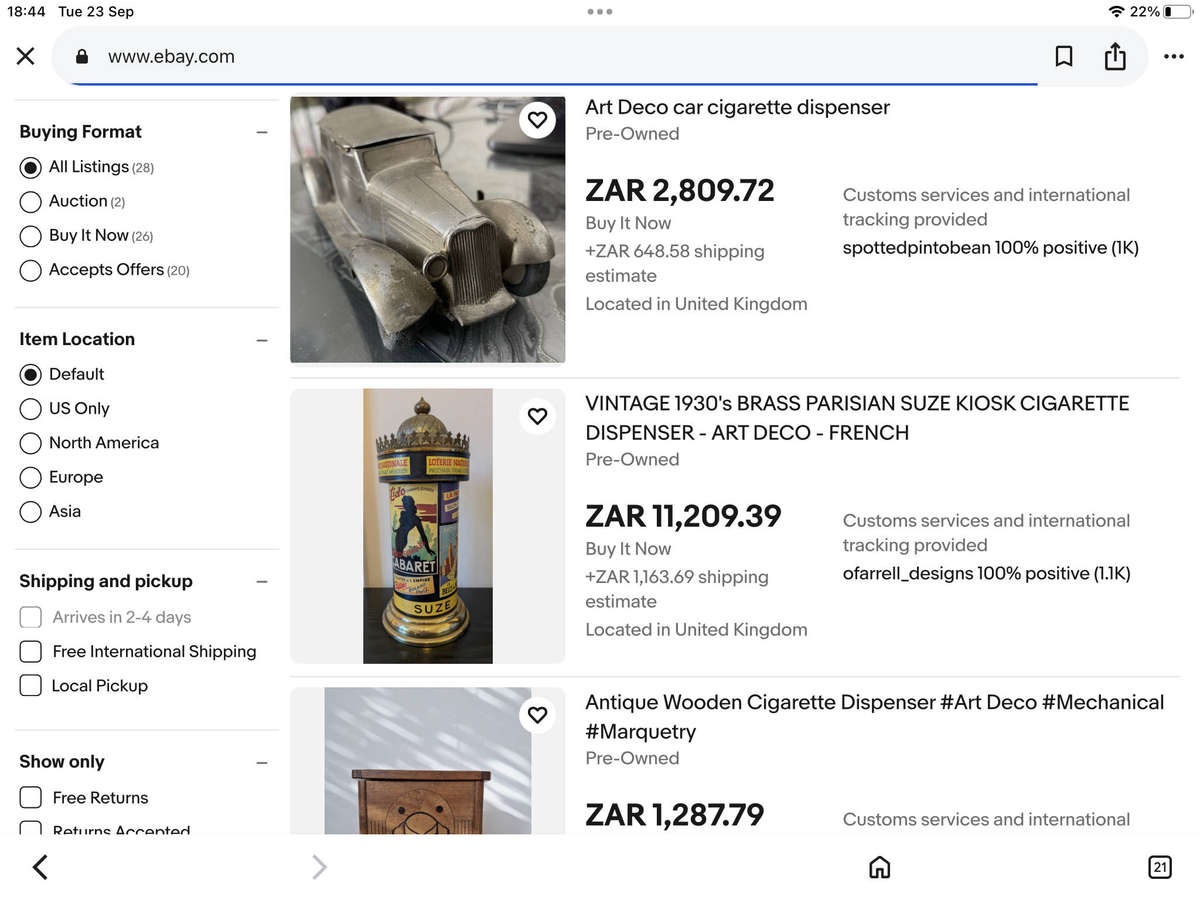The image size is (1200, 900).
Task: Open the three-dot more options menu
Action: (x=1174, y=57)
